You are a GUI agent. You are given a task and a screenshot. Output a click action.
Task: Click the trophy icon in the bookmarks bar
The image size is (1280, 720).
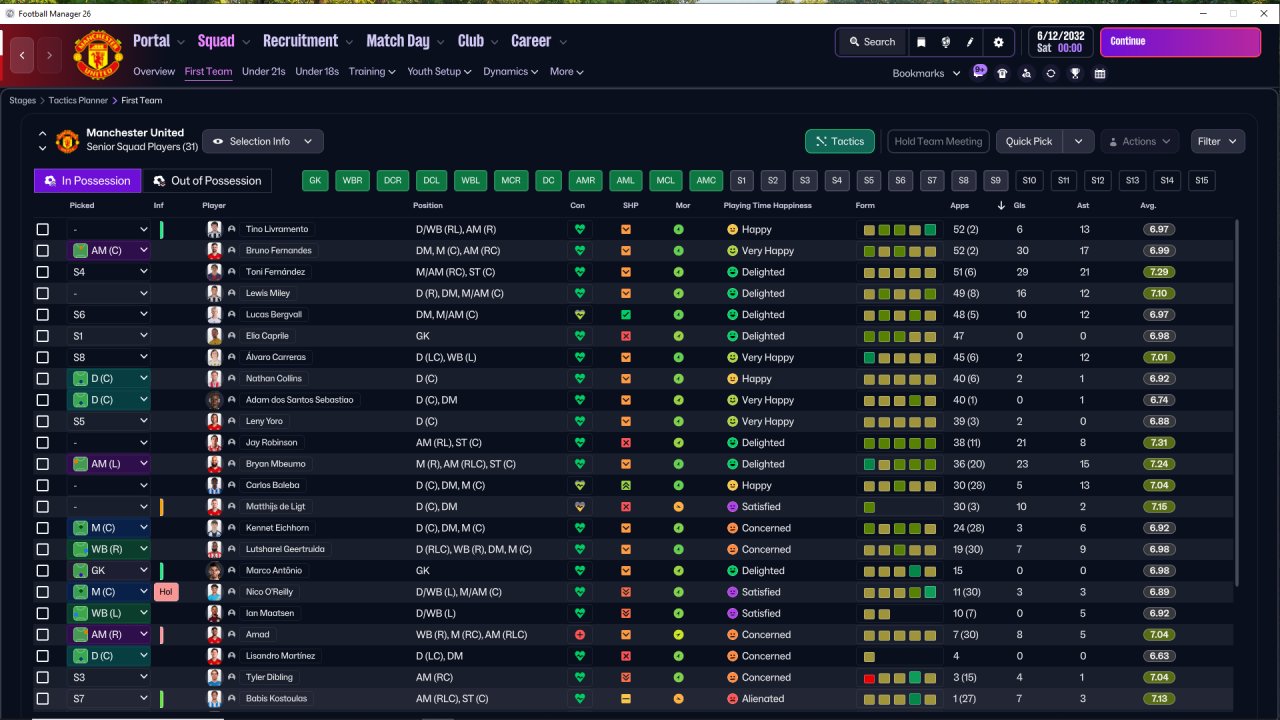click(x=1075, y=73)
